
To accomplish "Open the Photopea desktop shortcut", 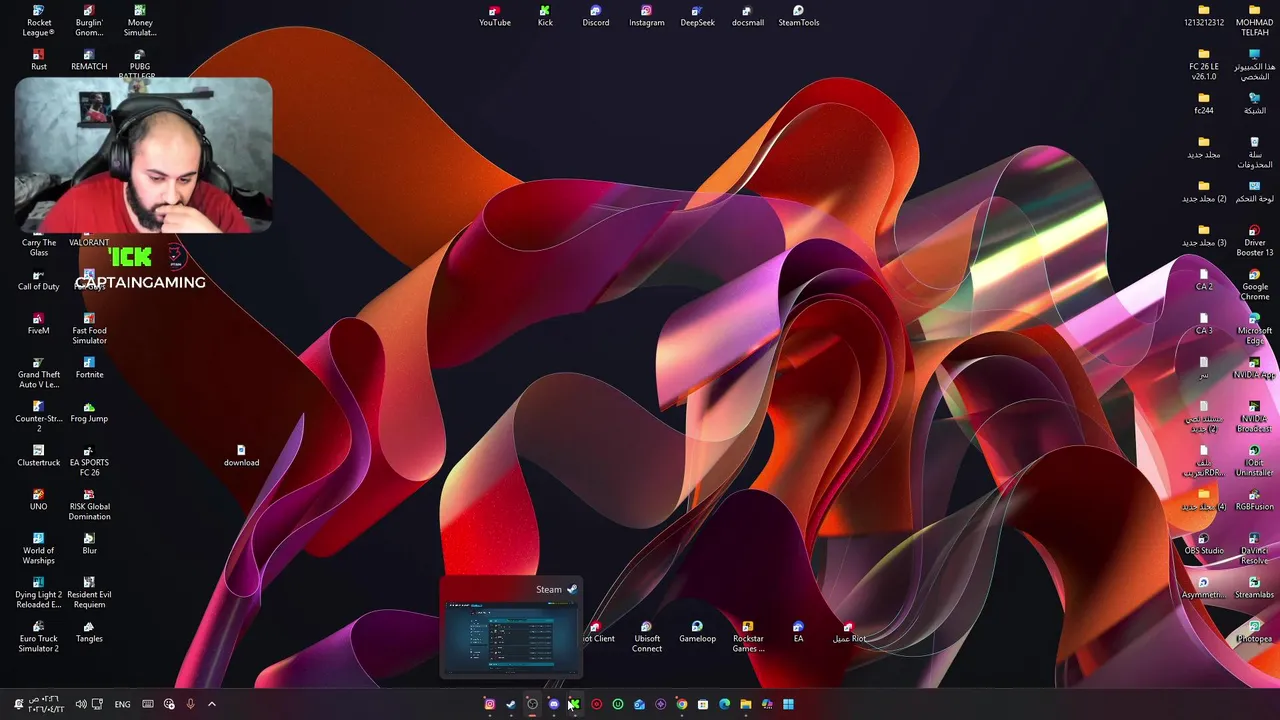I will pyautogui.click(x=1254, y=631).
